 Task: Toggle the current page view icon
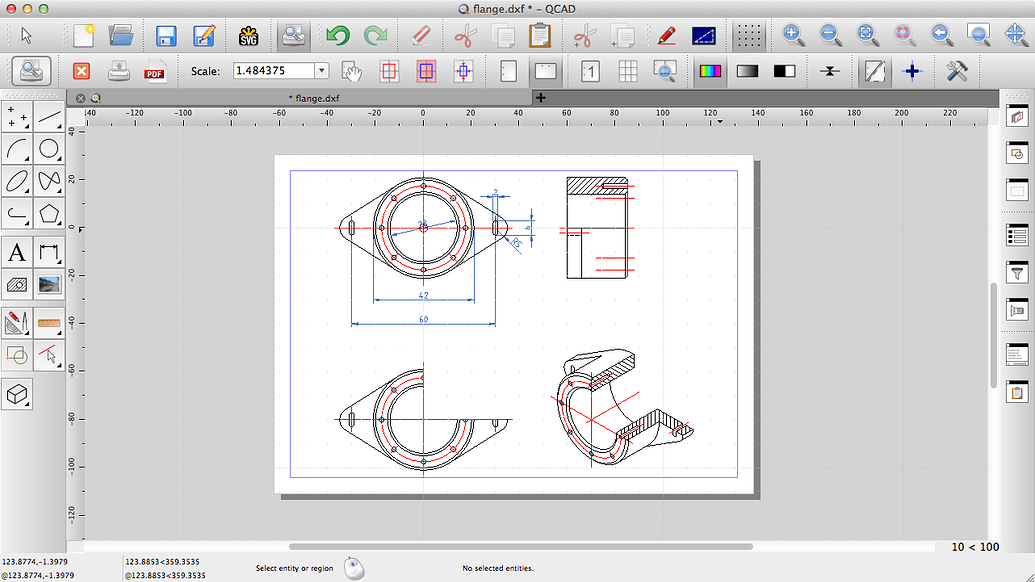(590, 71)
